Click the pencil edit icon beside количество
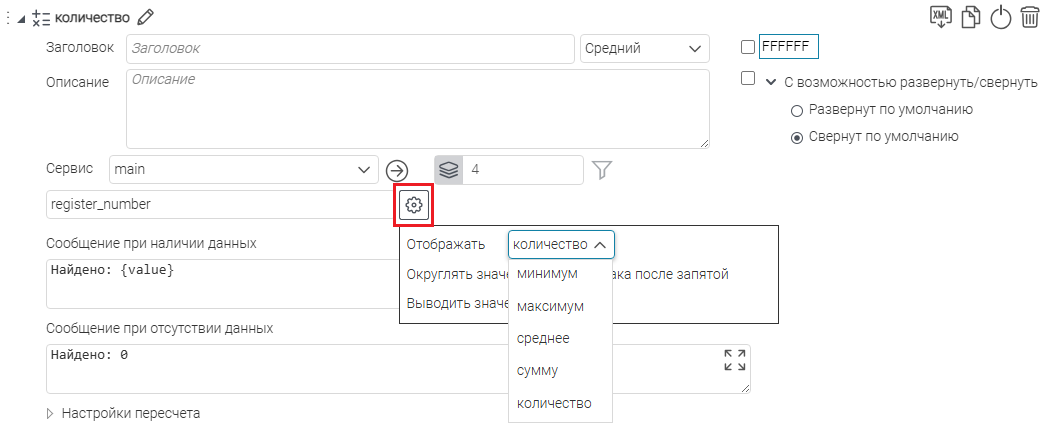The height and width of the screenshot is (430, 1053). 147,16
